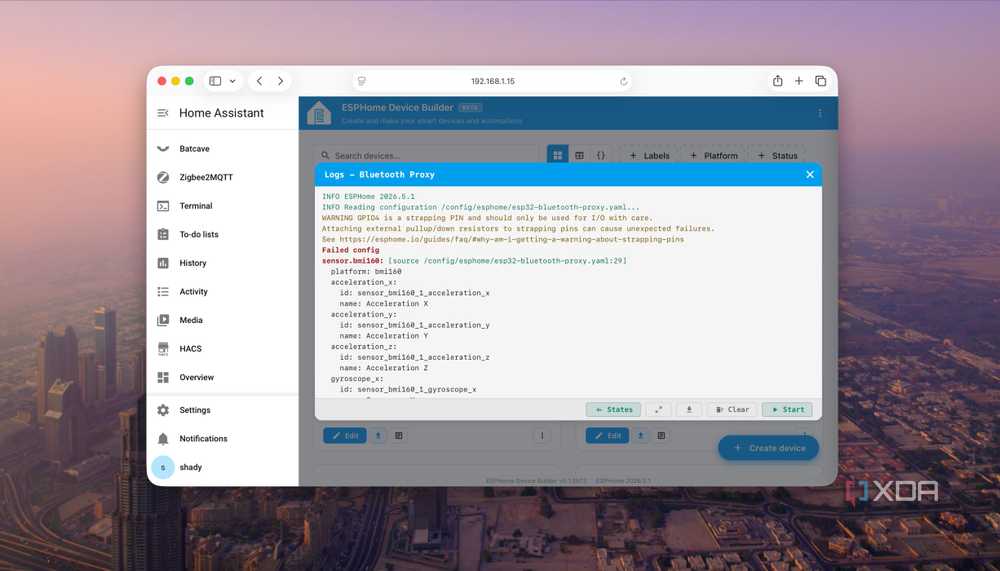Open the ESPHome Device Builder overflow menu

click(820, 113)
